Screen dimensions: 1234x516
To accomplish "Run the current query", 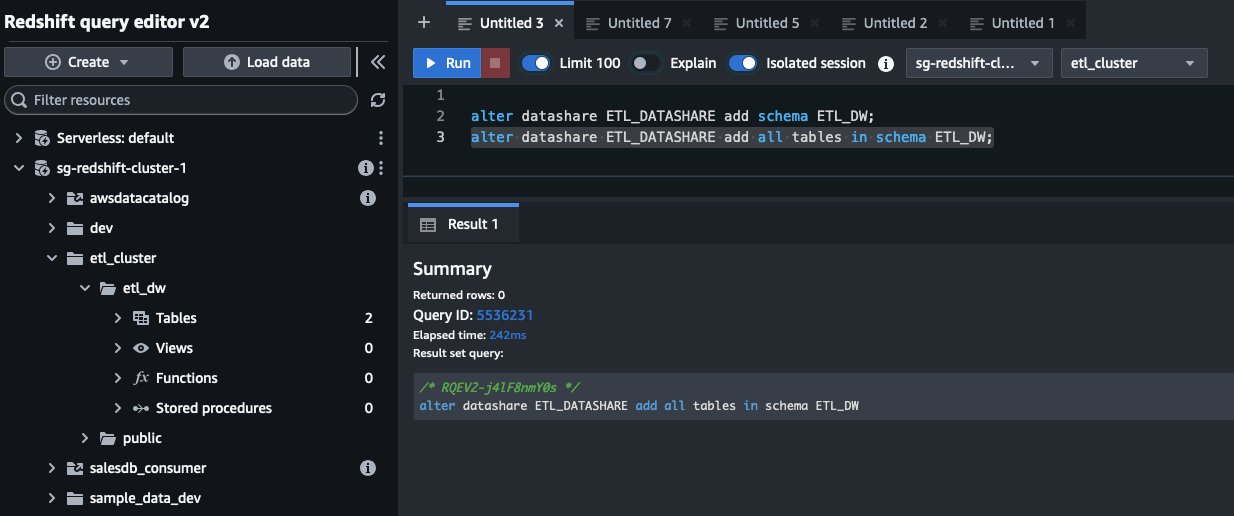I will pyautogui.click(x=447, y=63).
